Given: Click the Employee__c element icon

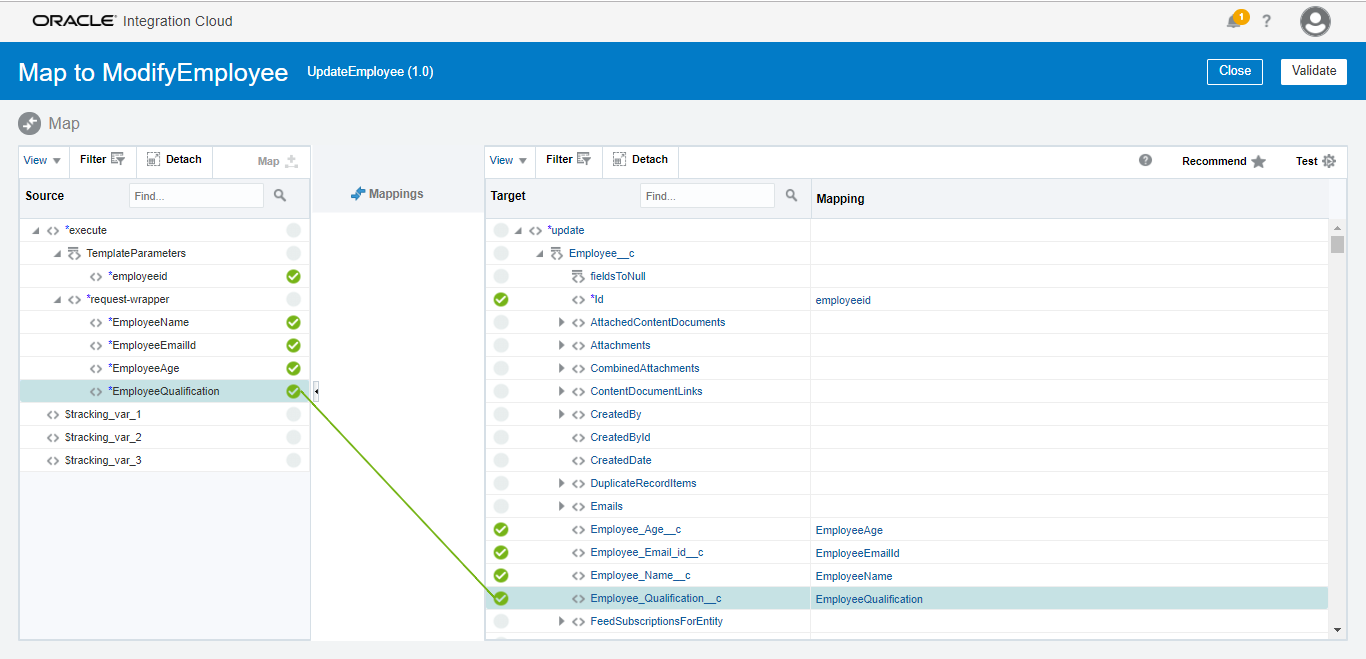Looking at the screenshot, I should [x=557, y=253].
